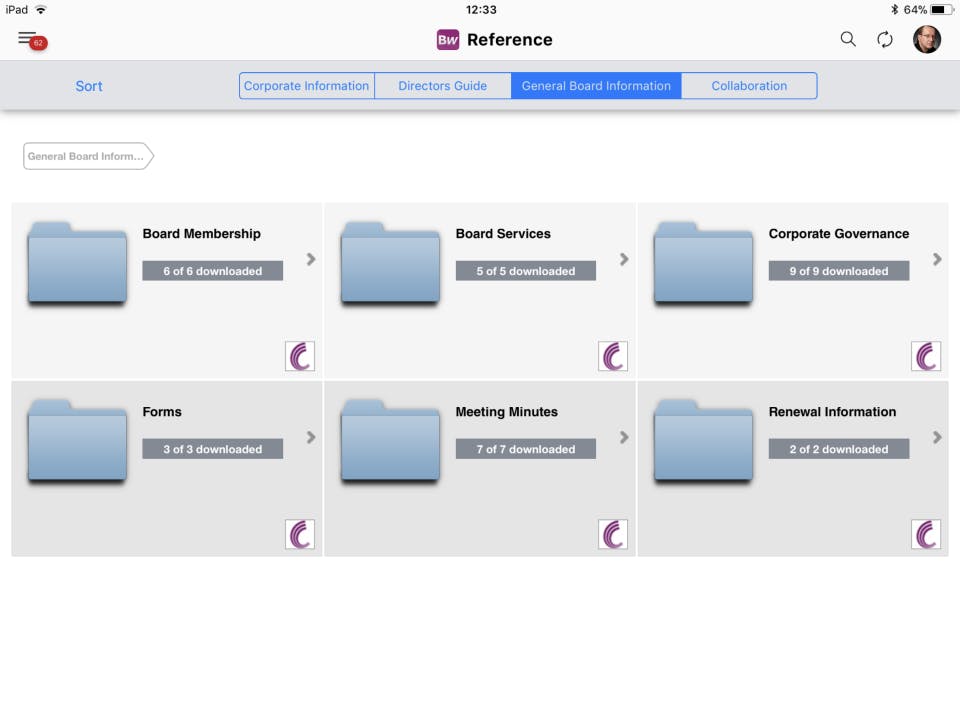The height and width of the screenshot is (720, 960).
Task: Tap the Reference page title
Action: (509, 40)
